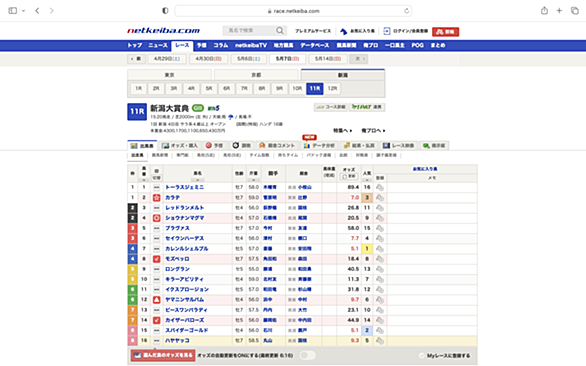This screenshot has width=586, height=366.
Task: Open sort dropdown under horse name column
Action: tap(197, 180)
